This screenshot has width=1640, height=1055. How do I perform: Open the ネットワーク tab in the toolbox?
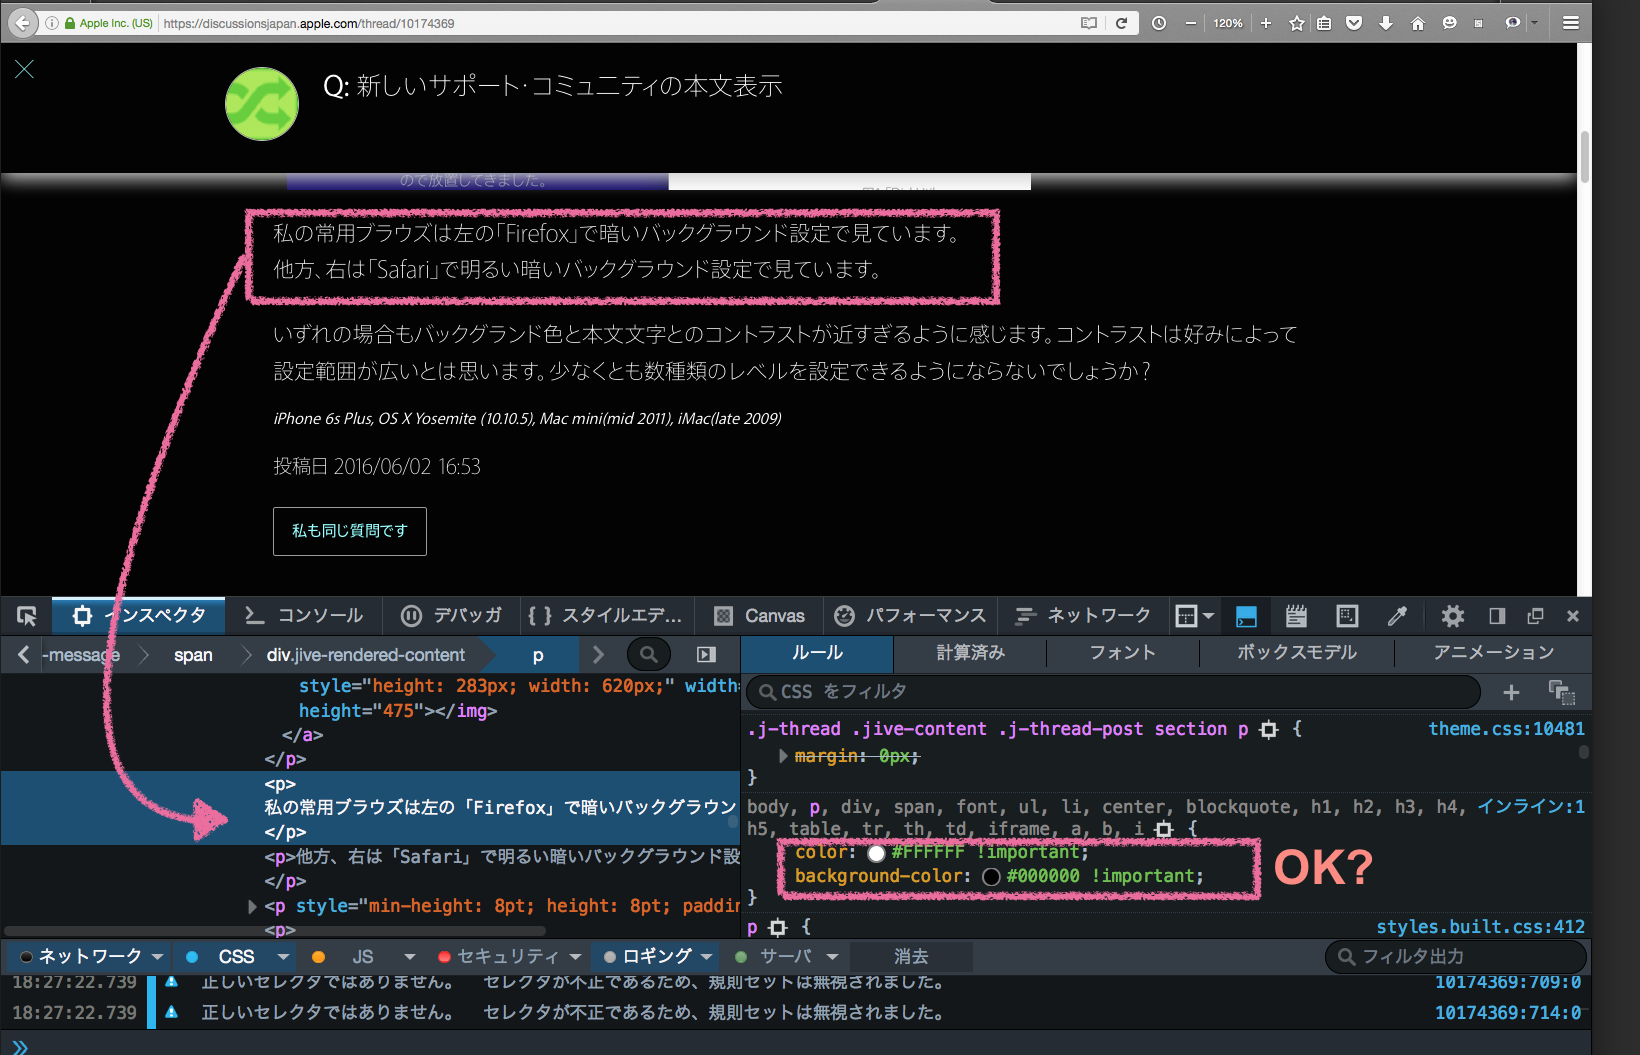[1083, 616]
